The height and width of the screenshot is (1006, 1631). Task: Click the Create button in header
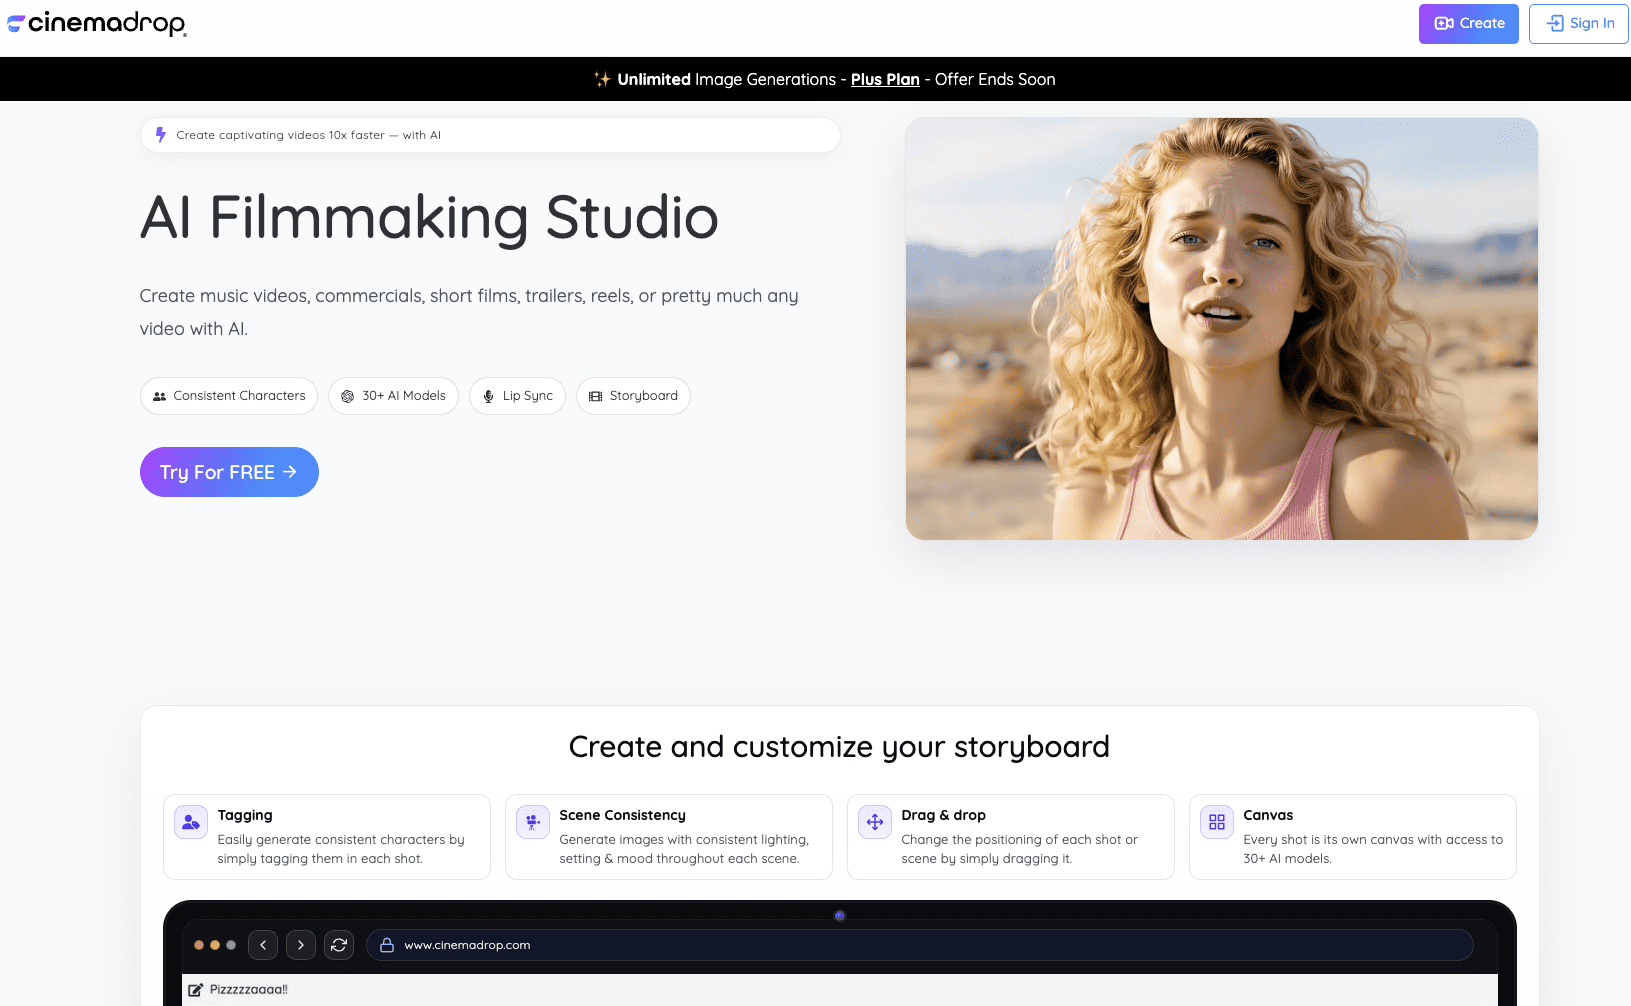tap(1468, 24)
